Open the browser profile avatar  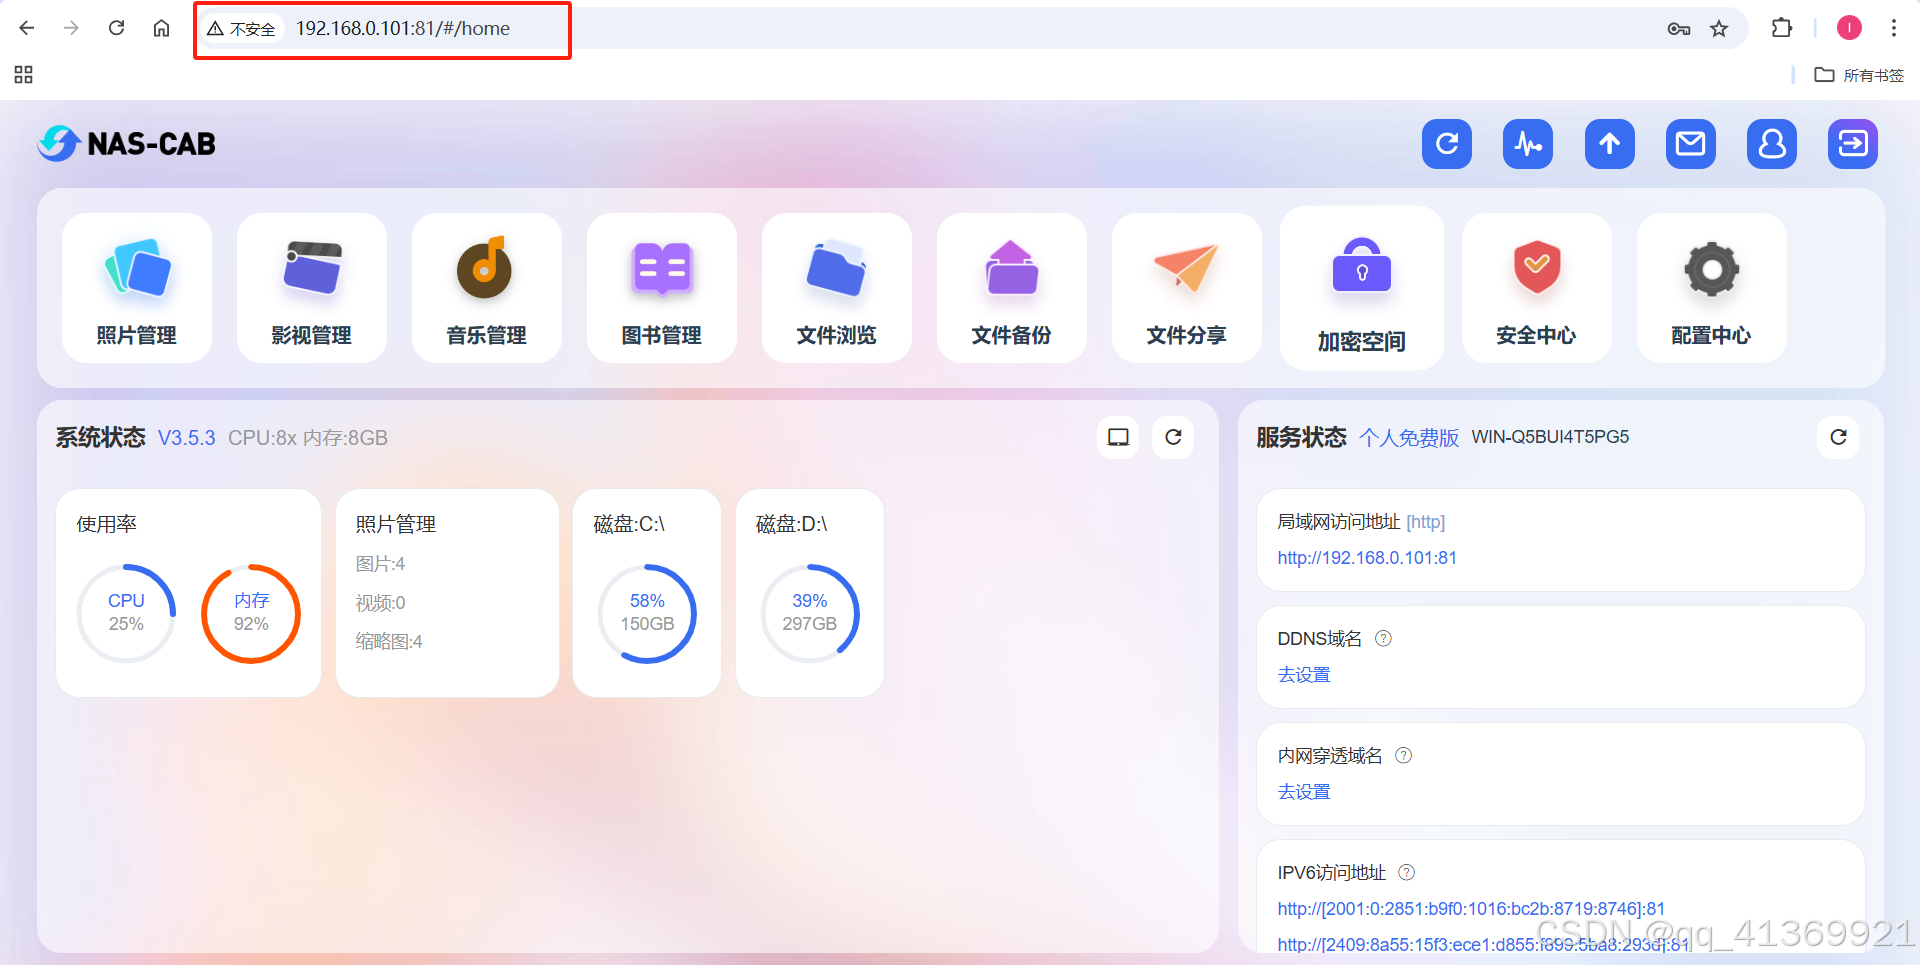click(x=1849, y=28)
